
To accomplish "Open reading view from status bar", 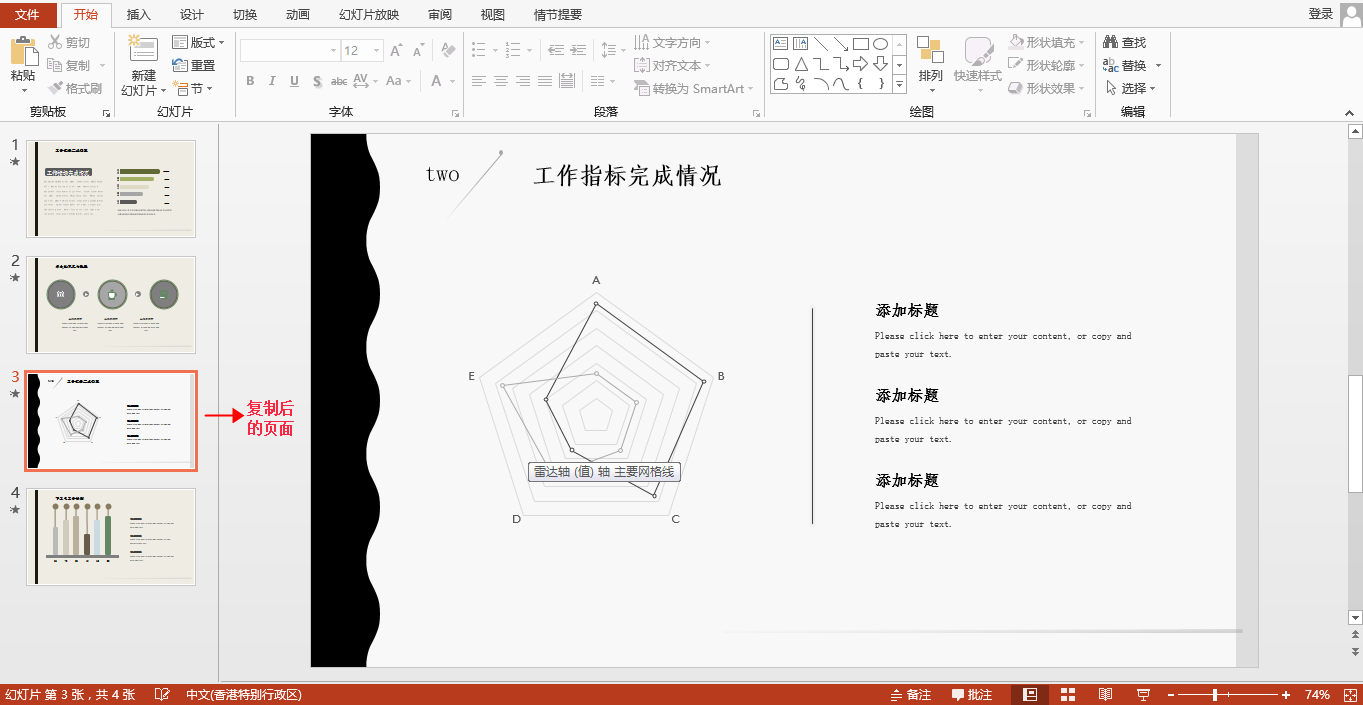I will 1105,695.
